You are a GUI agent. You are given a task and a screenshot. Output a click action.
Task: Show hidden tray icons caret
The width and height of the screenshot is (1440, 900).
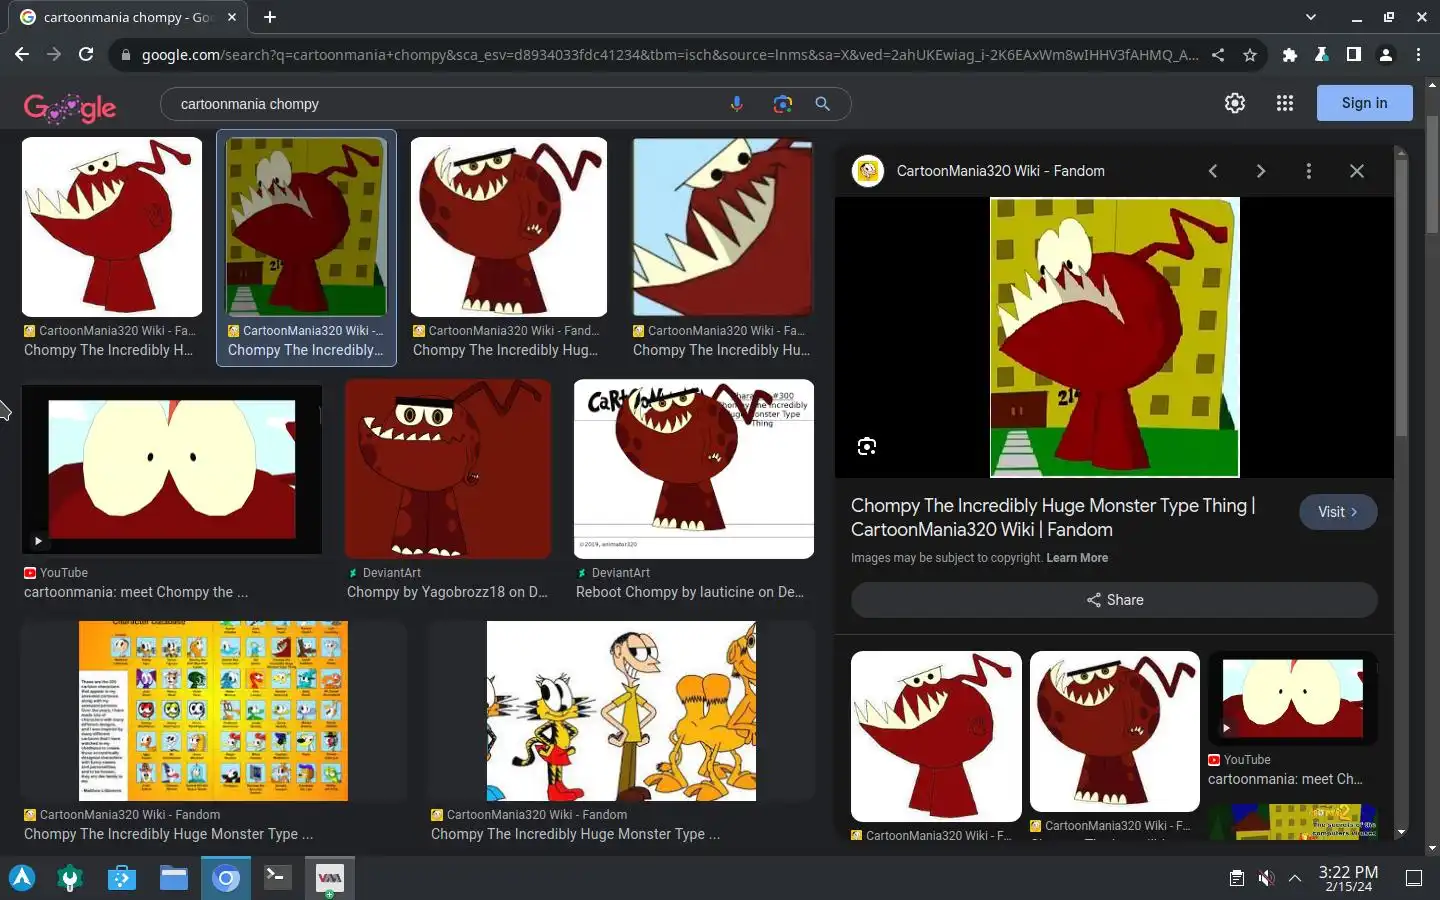pyautogui.click(x=1295, y=878)
